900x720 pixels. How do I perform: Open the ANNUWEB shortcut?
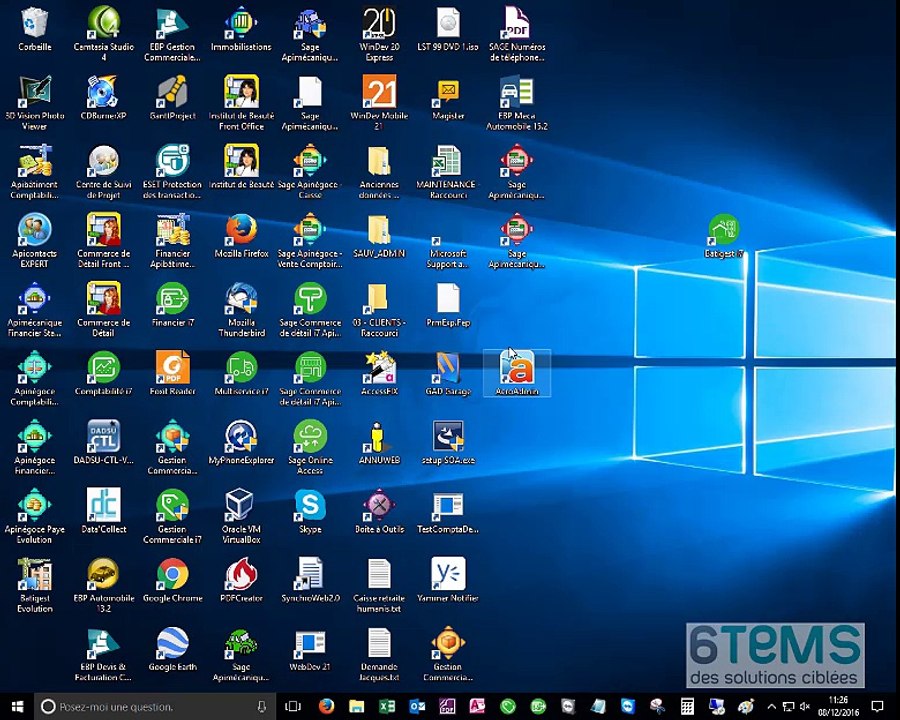[379, 442]
